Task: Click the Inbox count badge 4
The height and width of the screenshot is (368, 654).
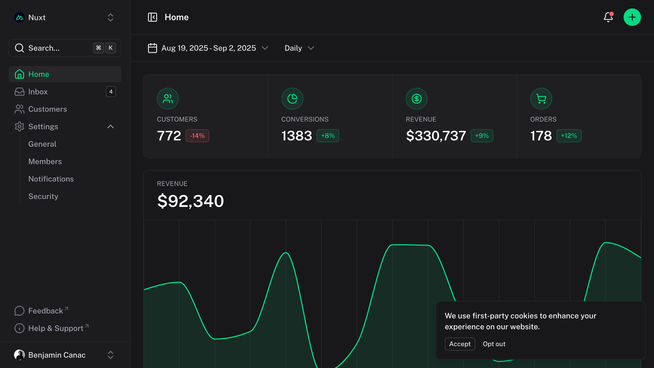Action: [x=111, y=92]
